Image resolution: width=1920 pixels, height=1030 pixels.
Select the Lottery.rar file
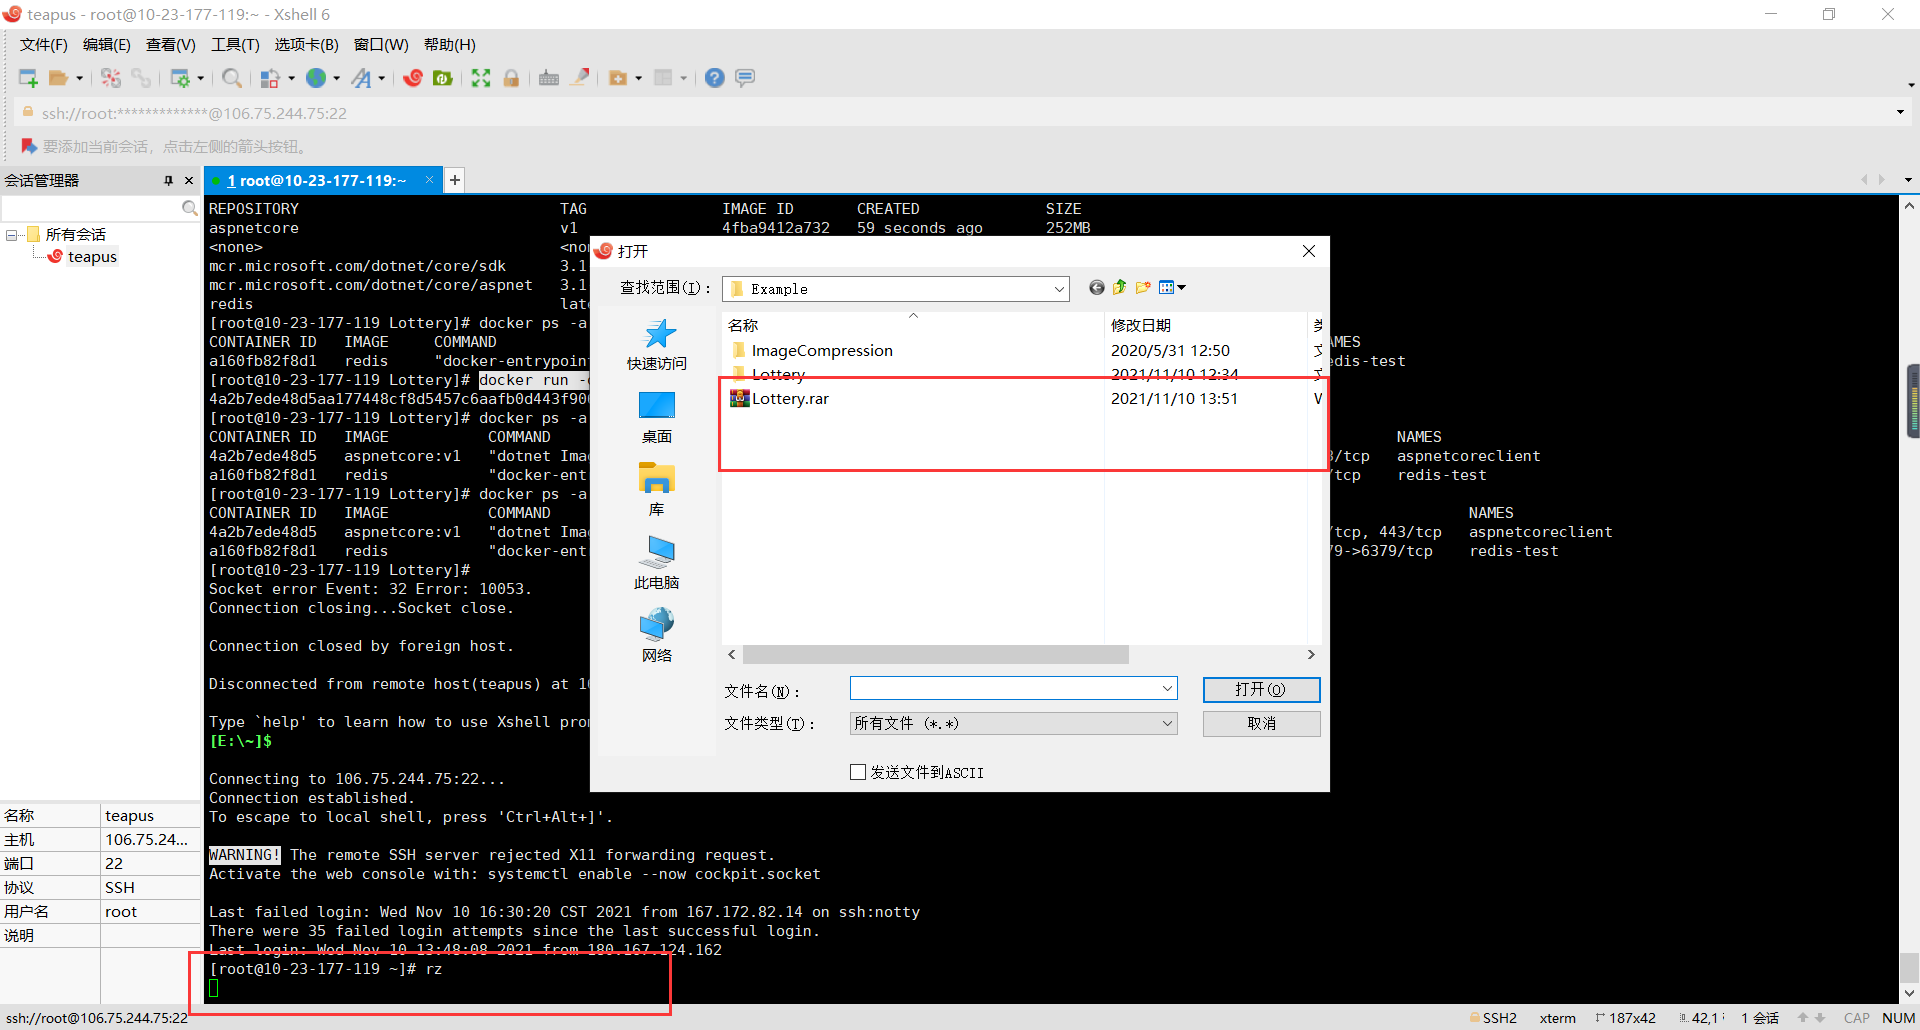click(x=790, y=399)
